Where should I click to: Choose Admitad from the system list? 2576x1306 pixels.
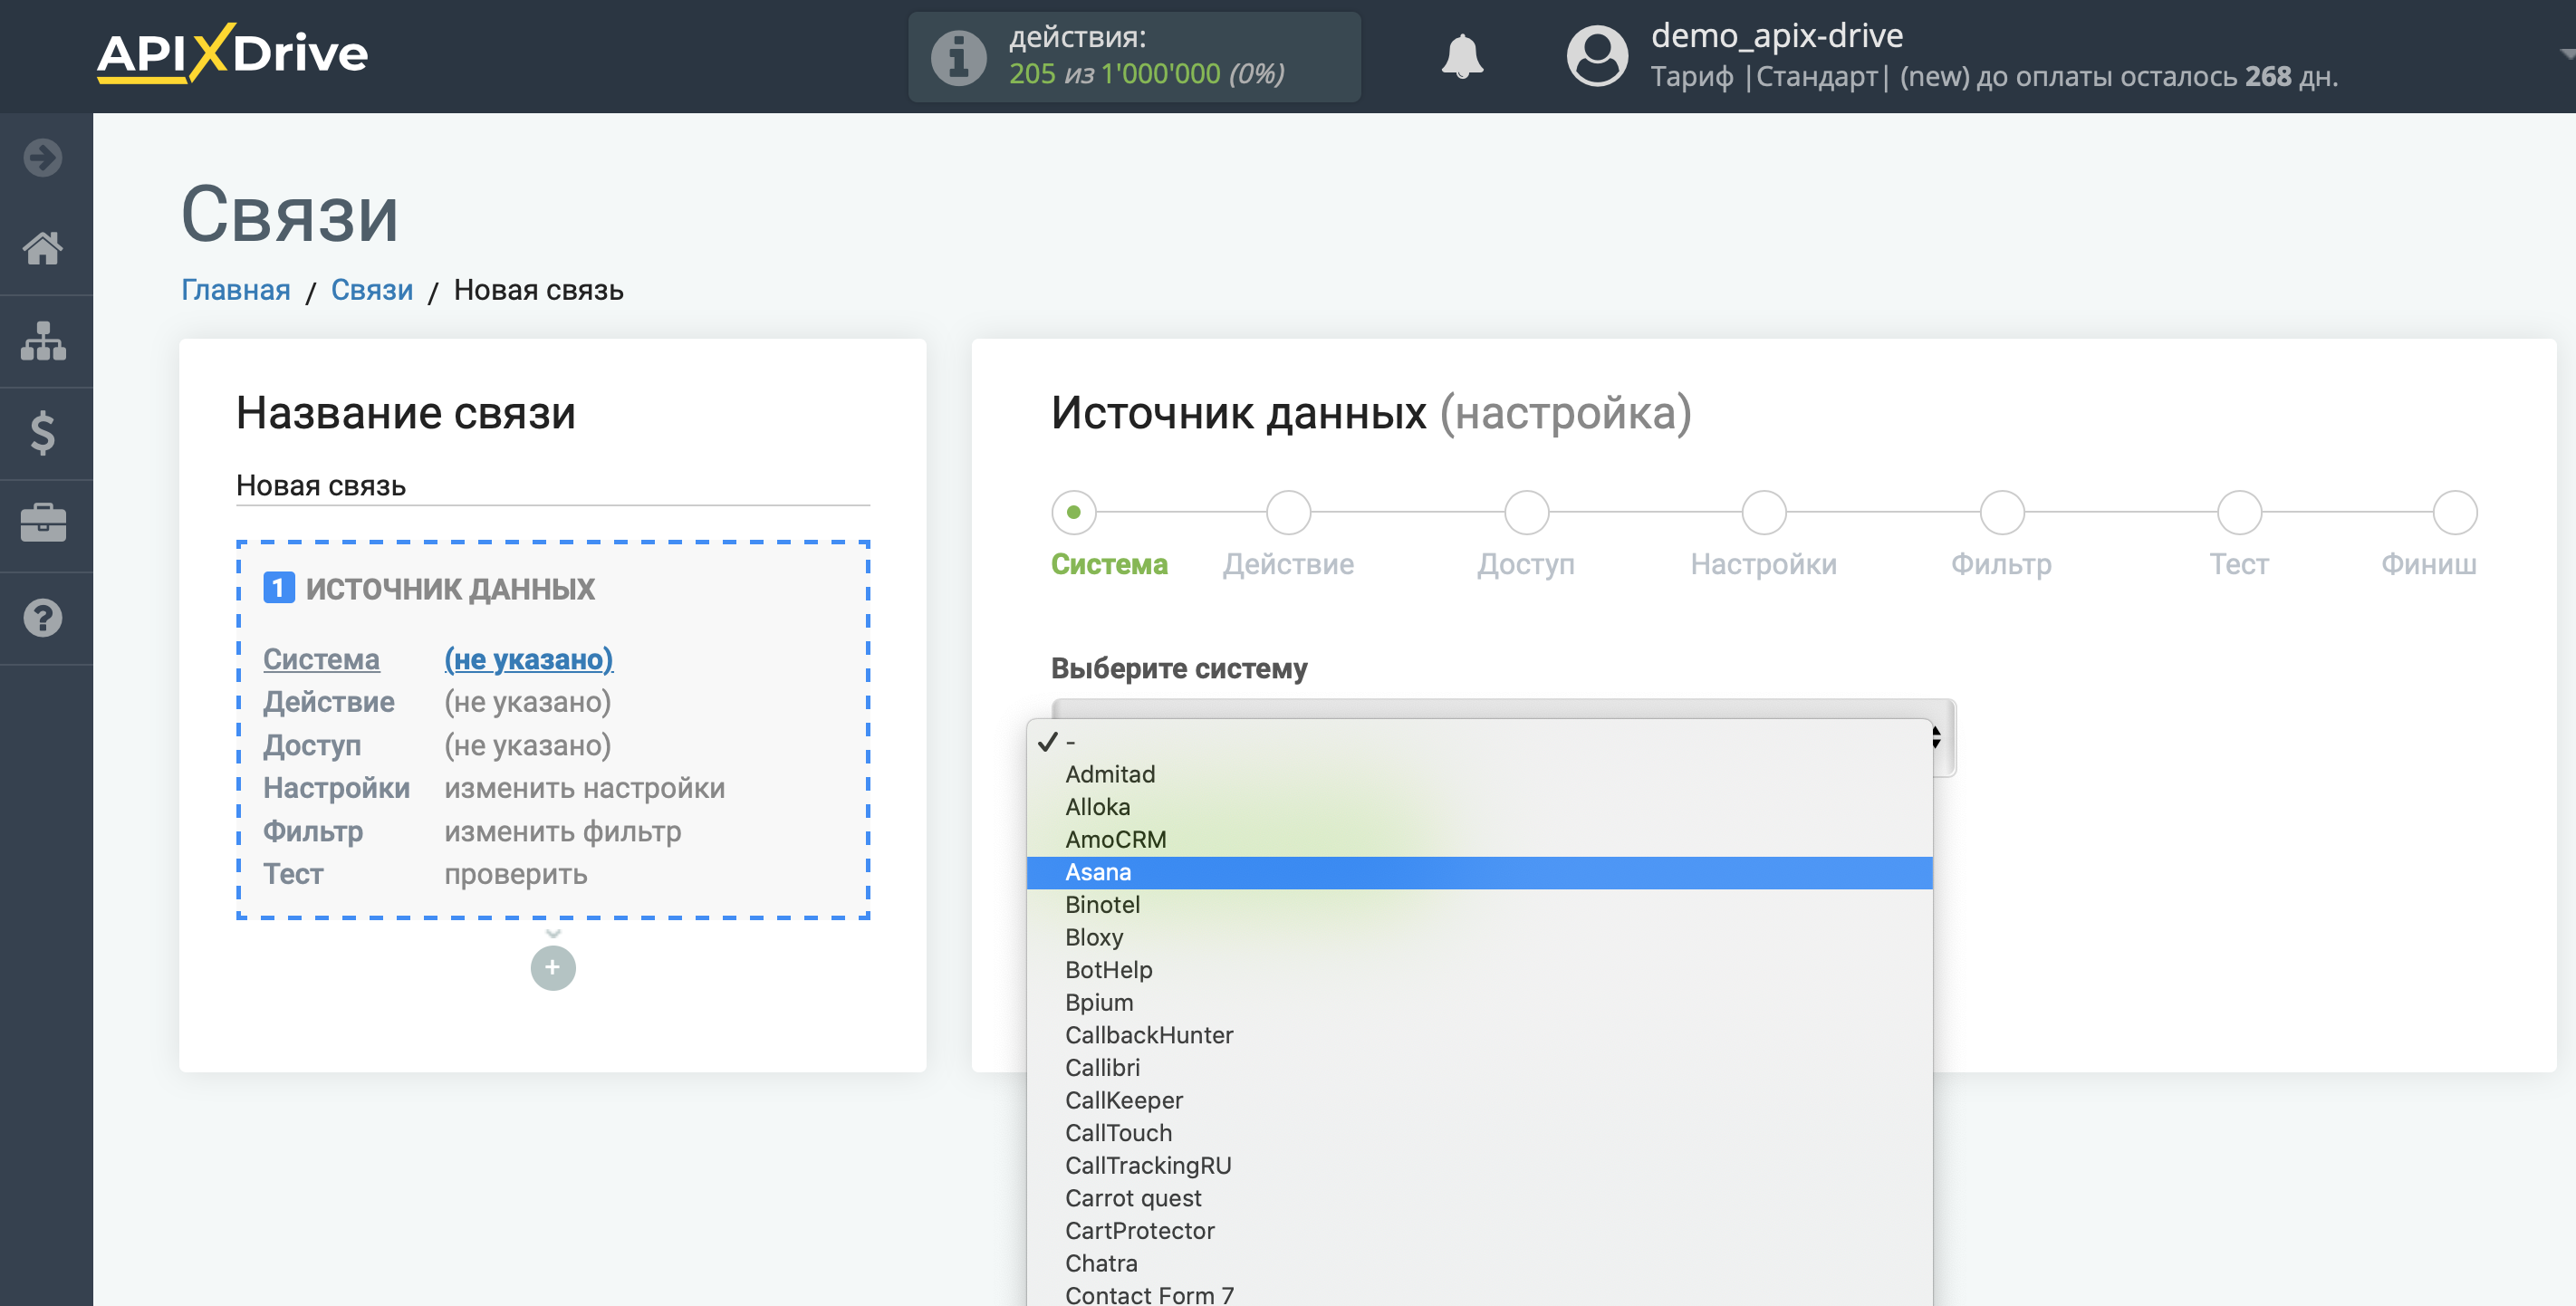(1479, 774)
